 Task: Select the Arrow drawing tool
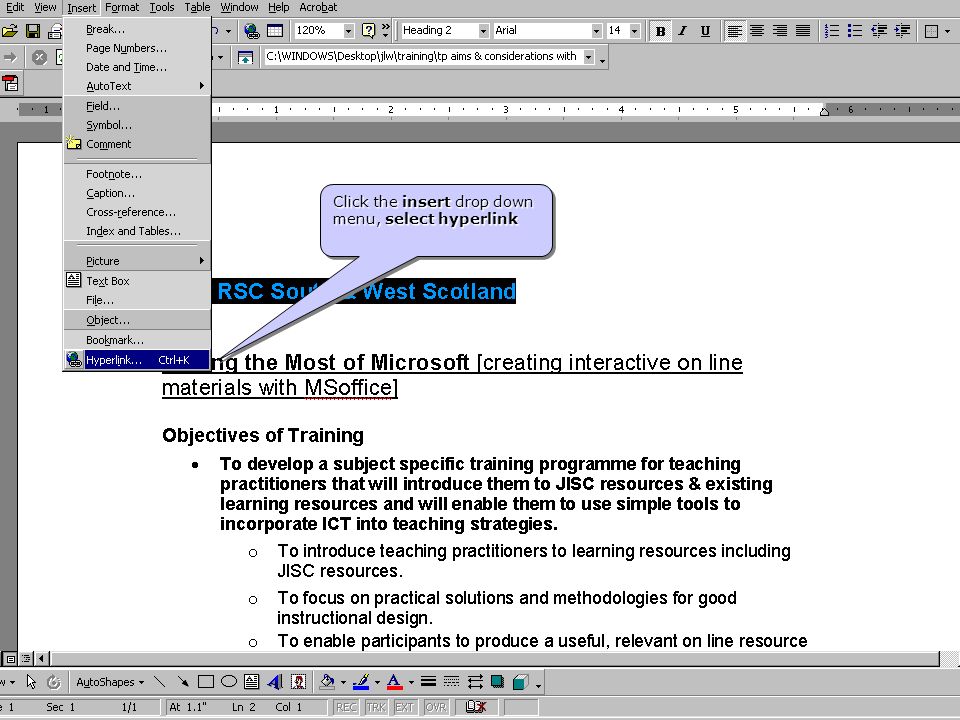182,682
